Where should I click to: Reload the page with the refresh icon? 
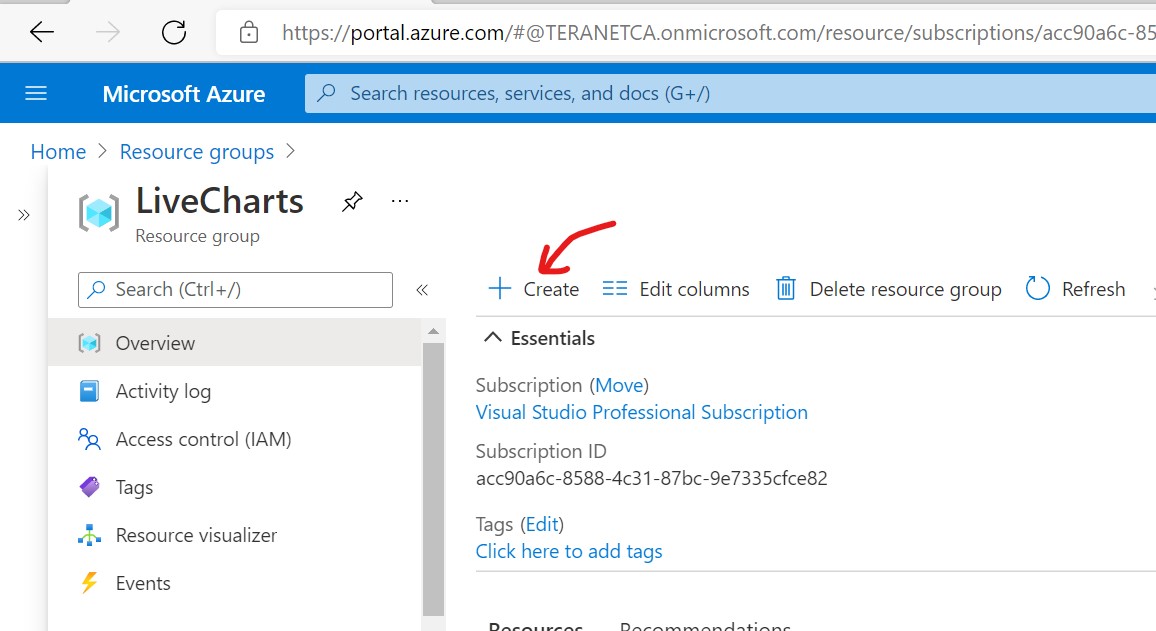point(174,32)
